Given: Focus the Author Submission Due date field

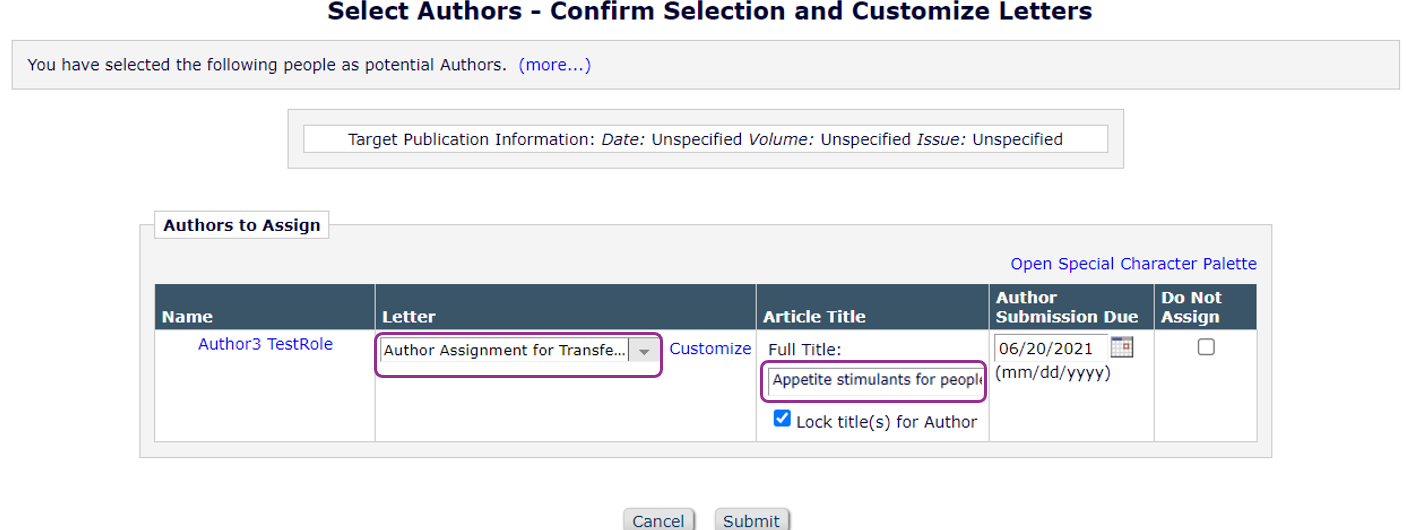Looking at the screenshot, I should pyautogui.click(x=1050, y=348).
